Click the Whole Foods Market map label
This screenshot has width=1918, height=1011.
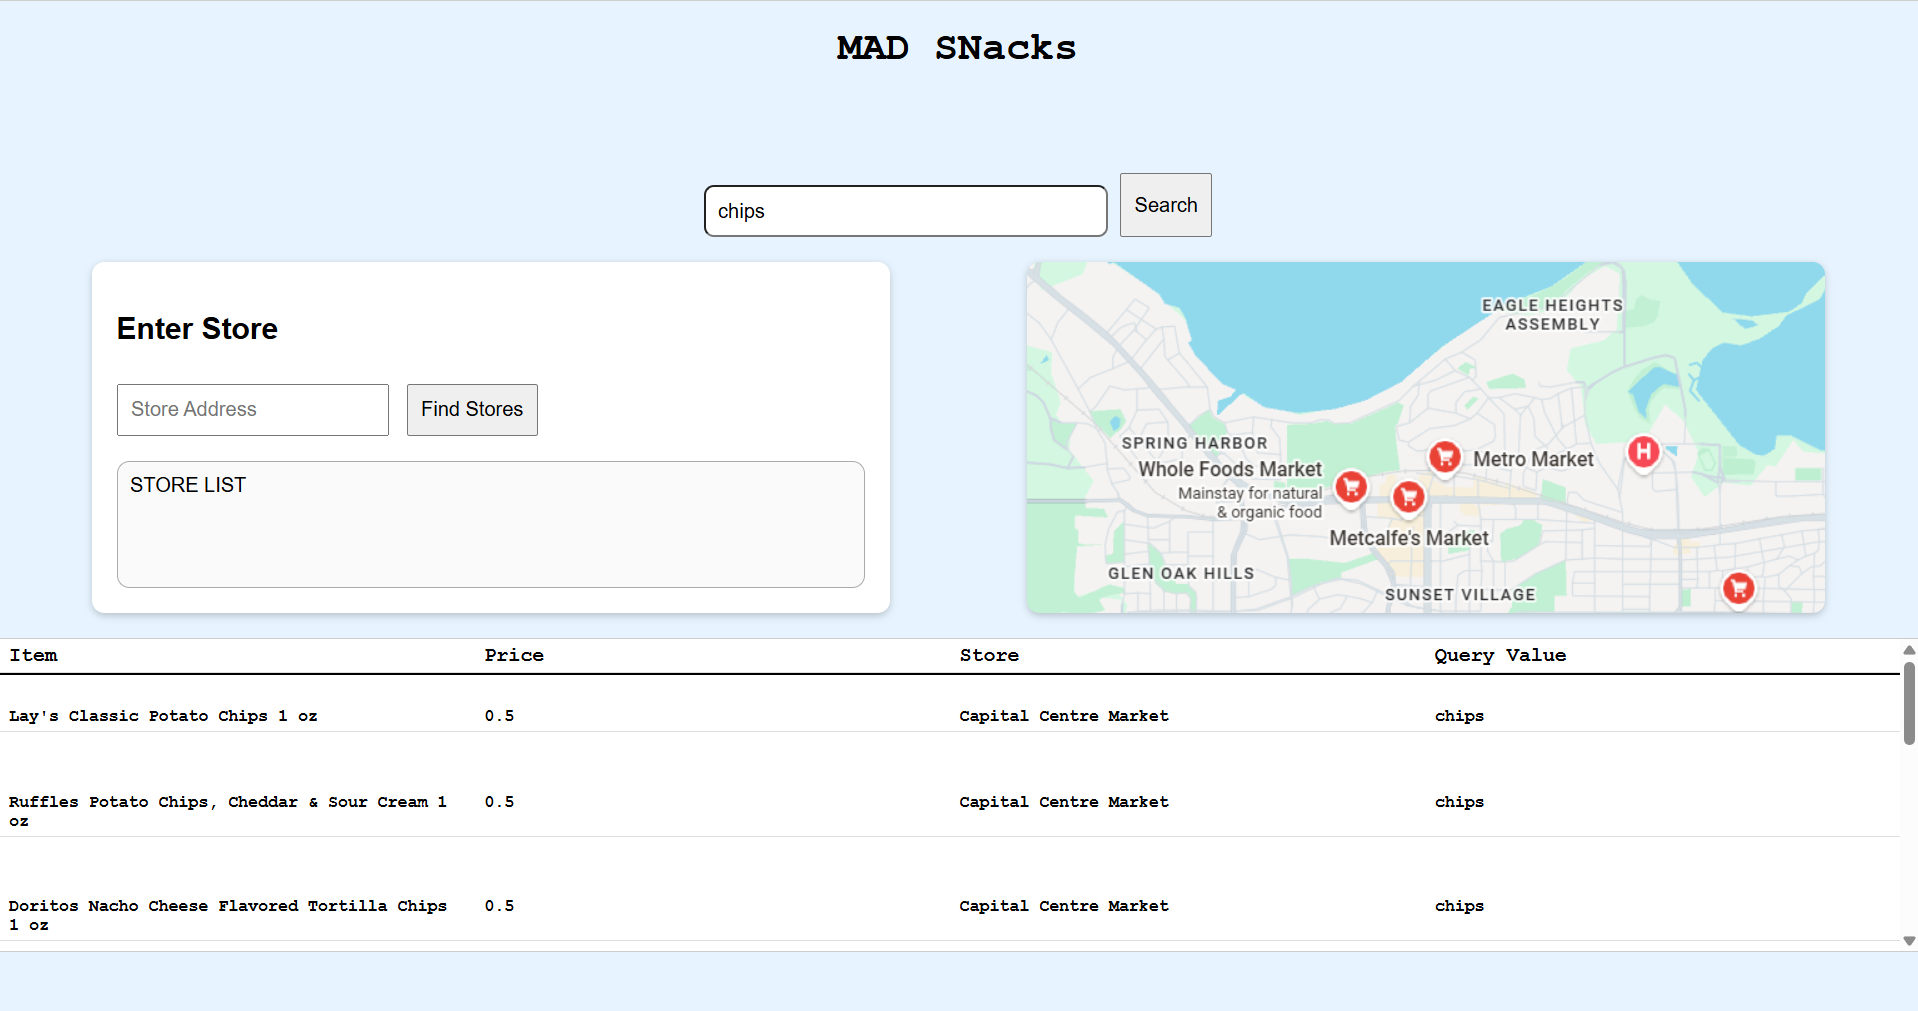[1230, 469]
